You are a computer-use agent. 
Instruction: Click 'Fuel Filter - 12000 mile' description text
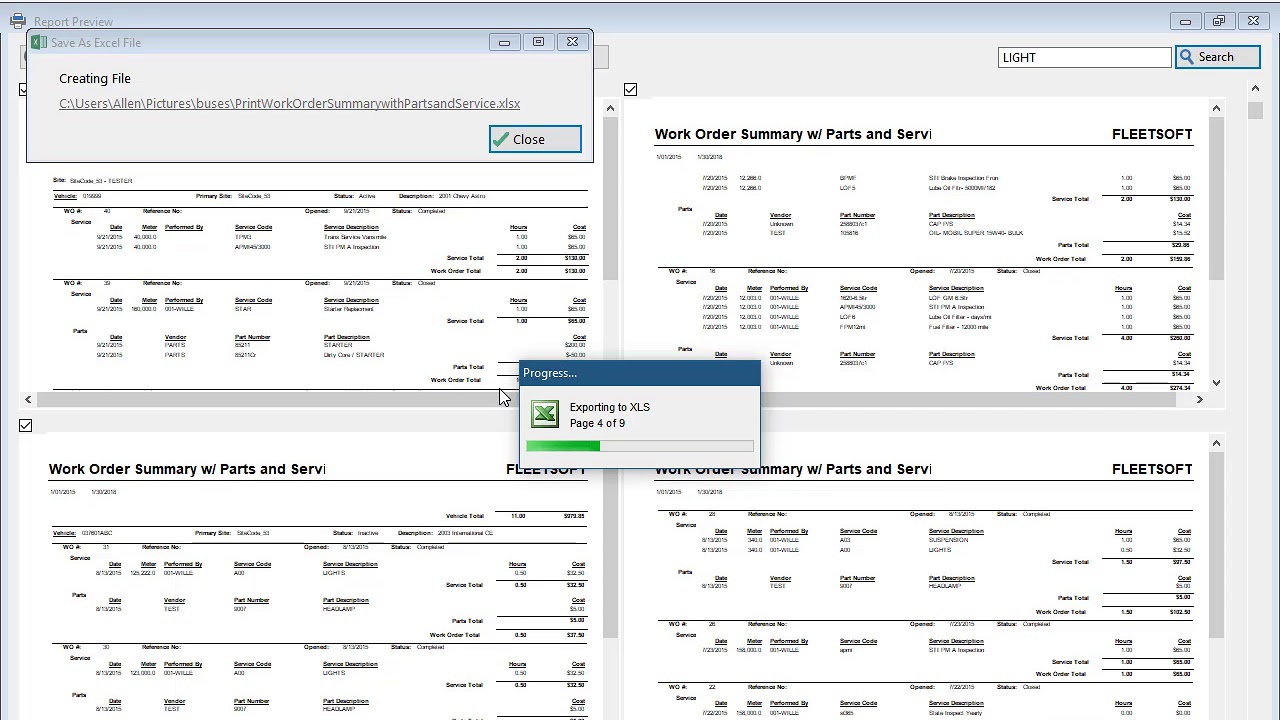click(958, 327)
